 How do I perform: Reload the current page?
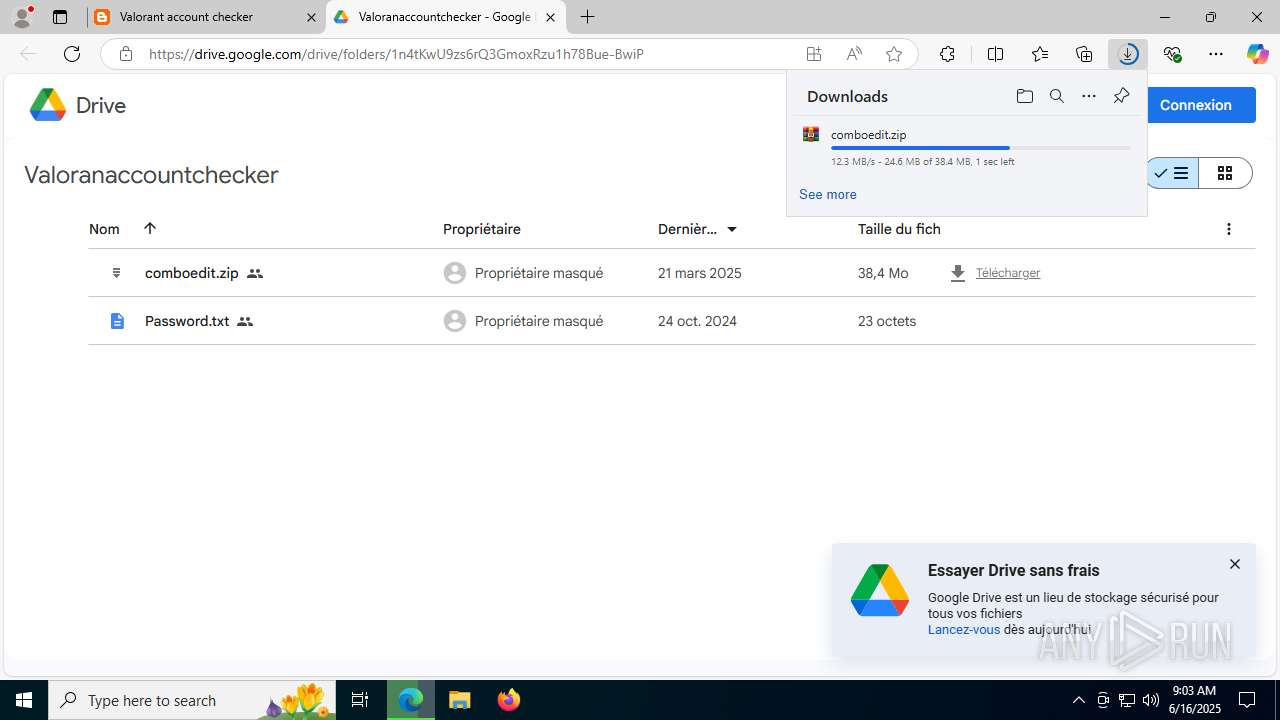pyautogui.click(x=72, y=54)
